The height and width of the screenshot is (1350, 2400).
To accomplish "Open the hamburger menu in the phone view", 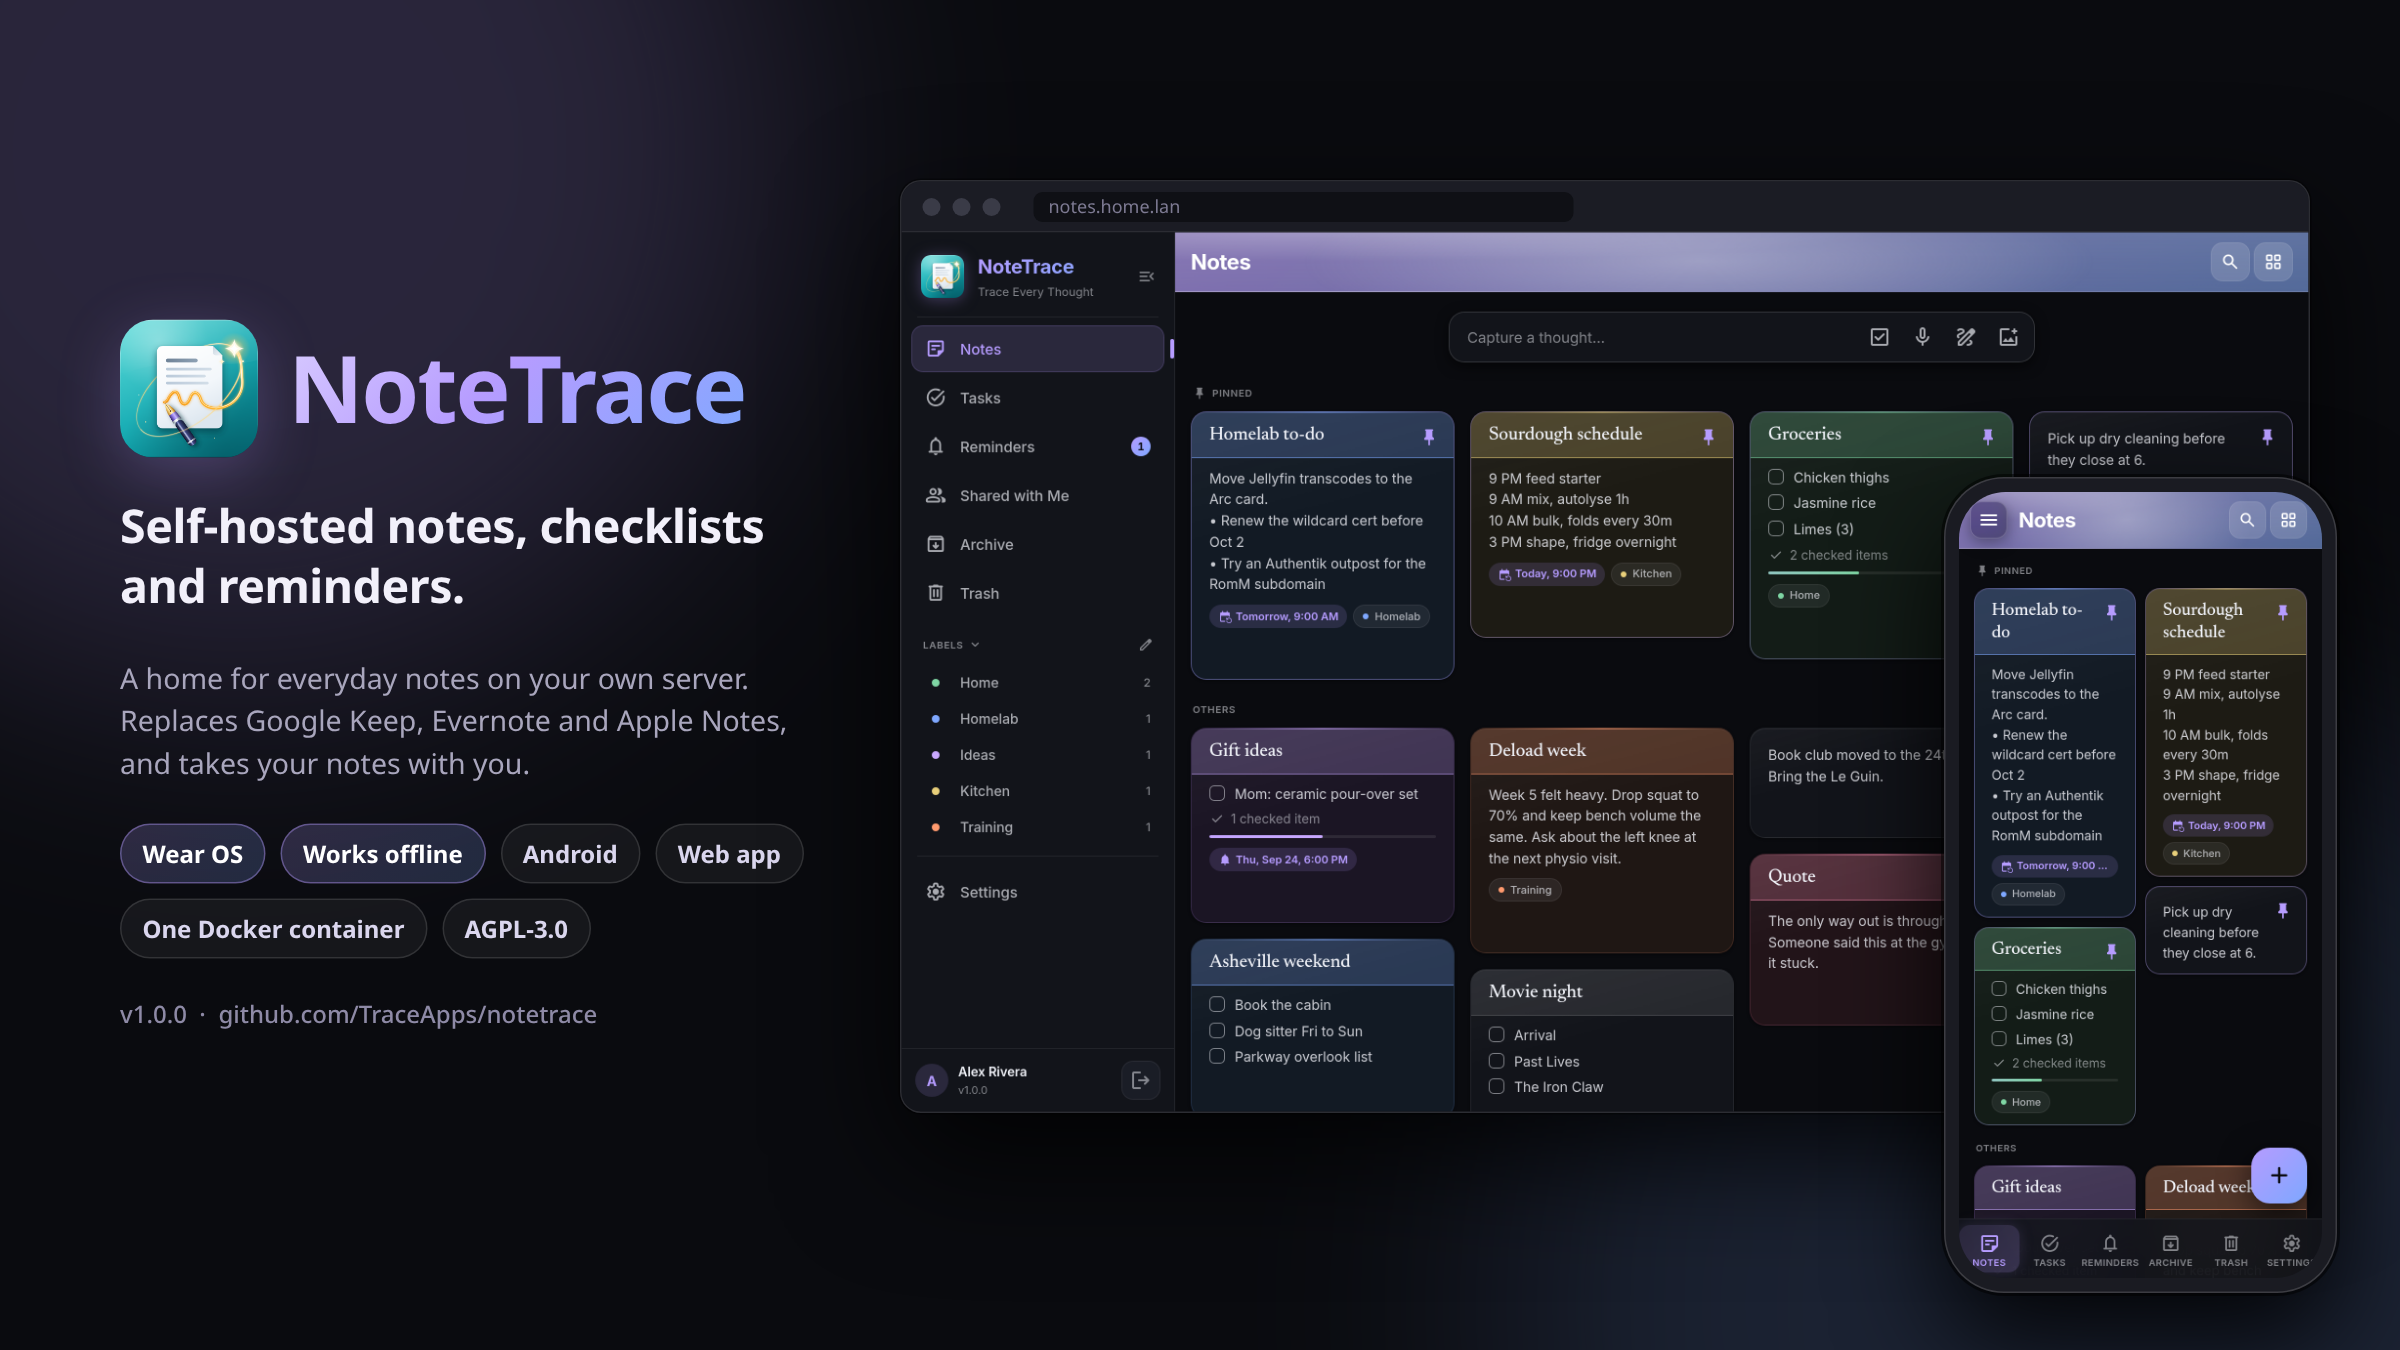I will click(x=1989, y=520).
